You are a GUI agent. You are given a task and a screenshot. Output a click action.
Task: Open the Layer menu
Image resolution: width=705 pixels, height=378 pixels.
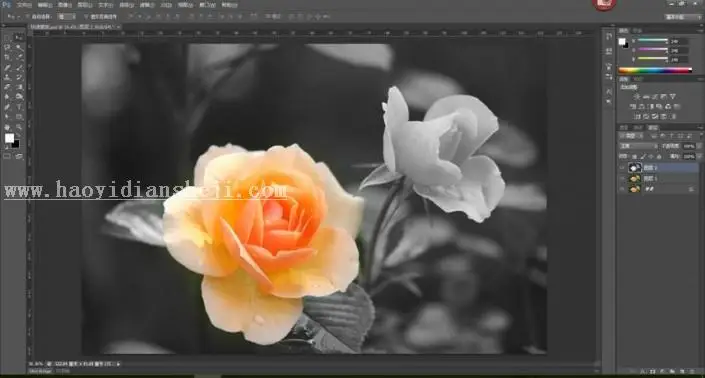pyautogui.click(x=85, y=4)
